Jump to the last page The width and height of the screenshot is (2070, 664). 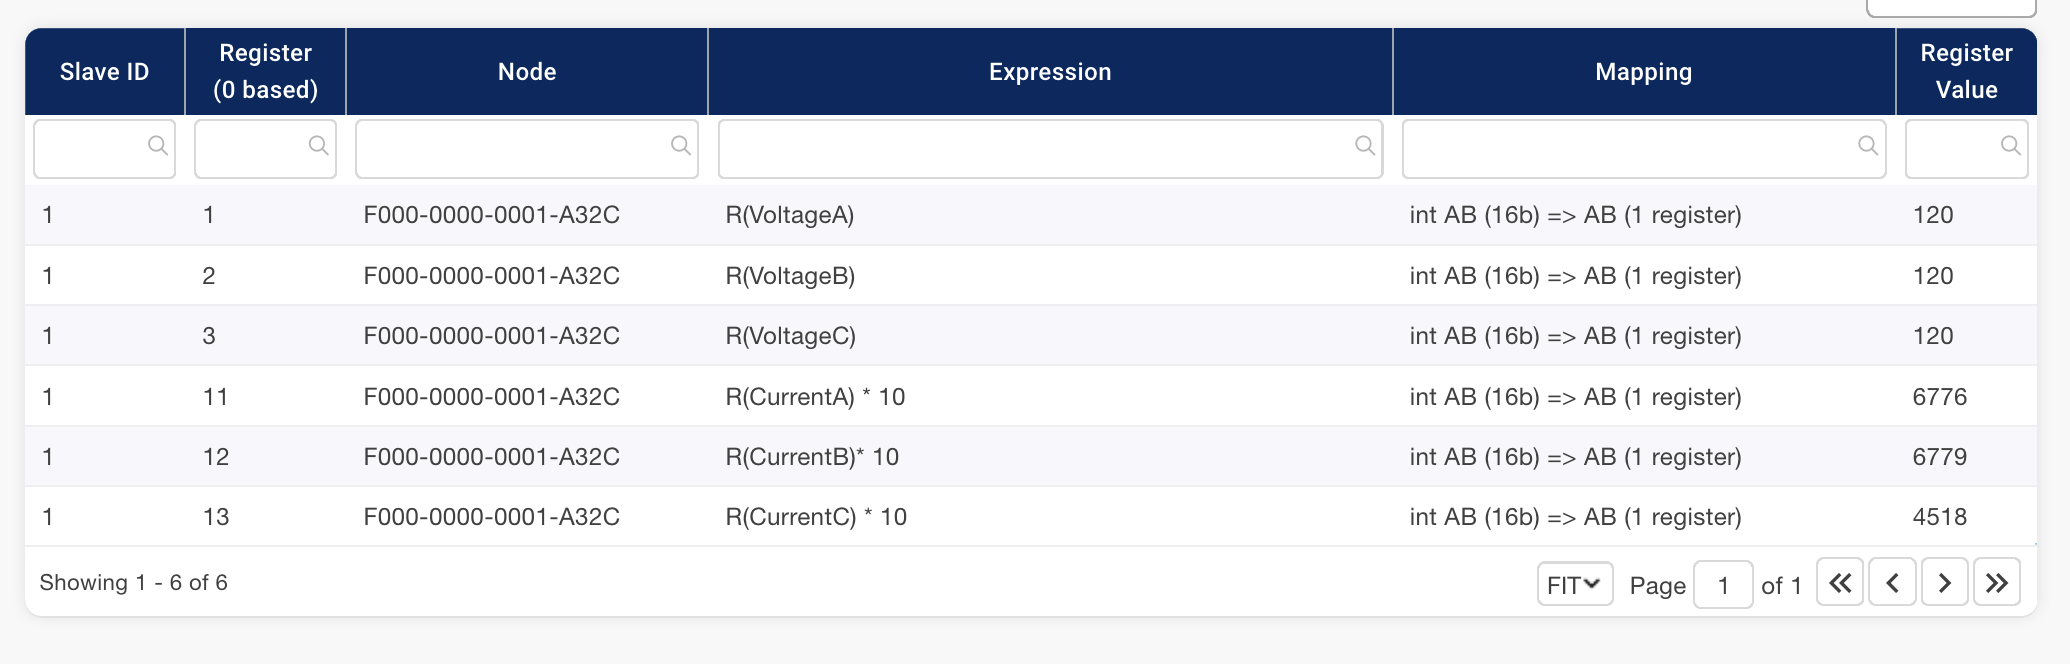(x=1997, y=583)
